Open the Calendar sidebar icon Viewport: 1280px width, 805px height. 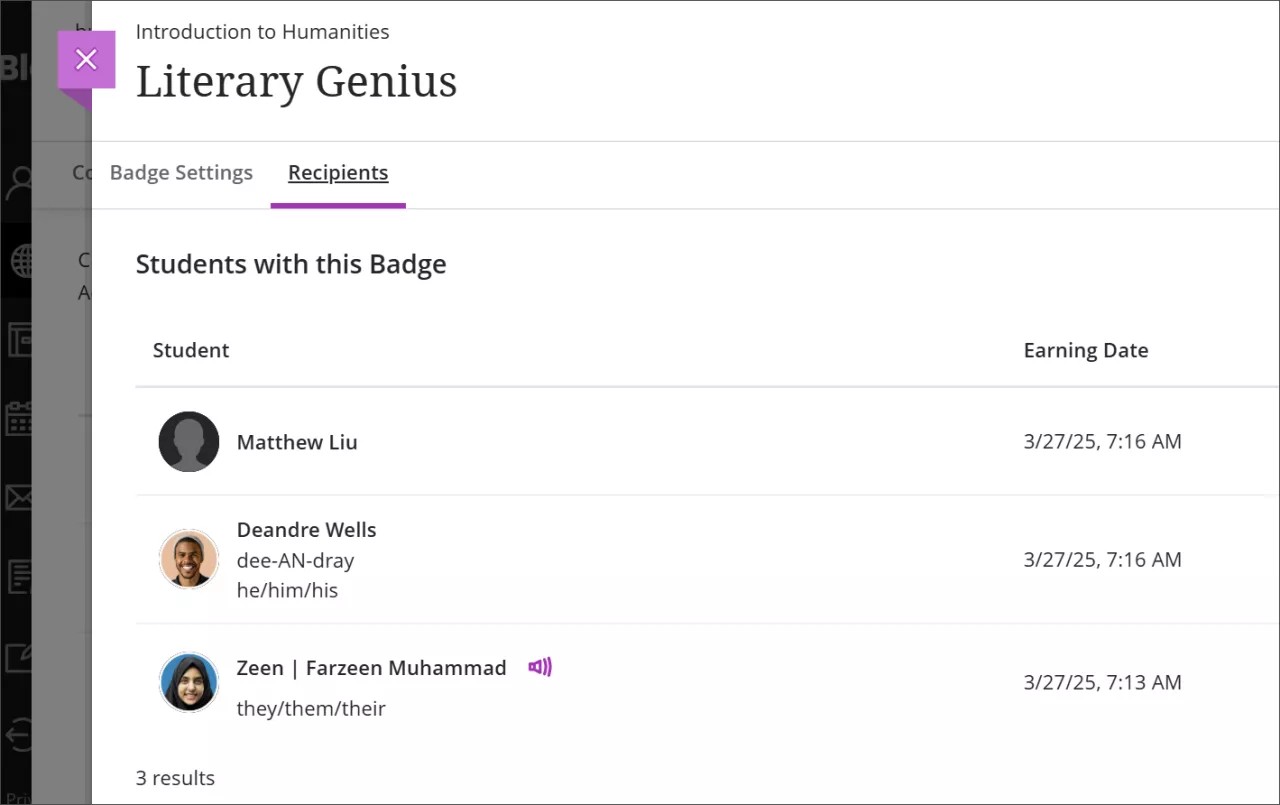(18, 418)
